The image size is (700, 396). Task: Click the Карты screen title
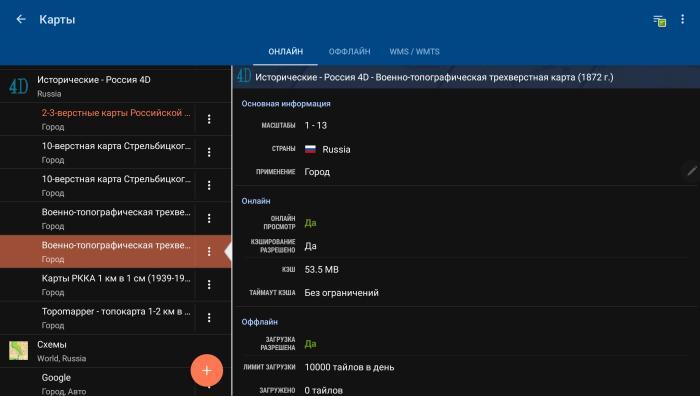point(57,20)
